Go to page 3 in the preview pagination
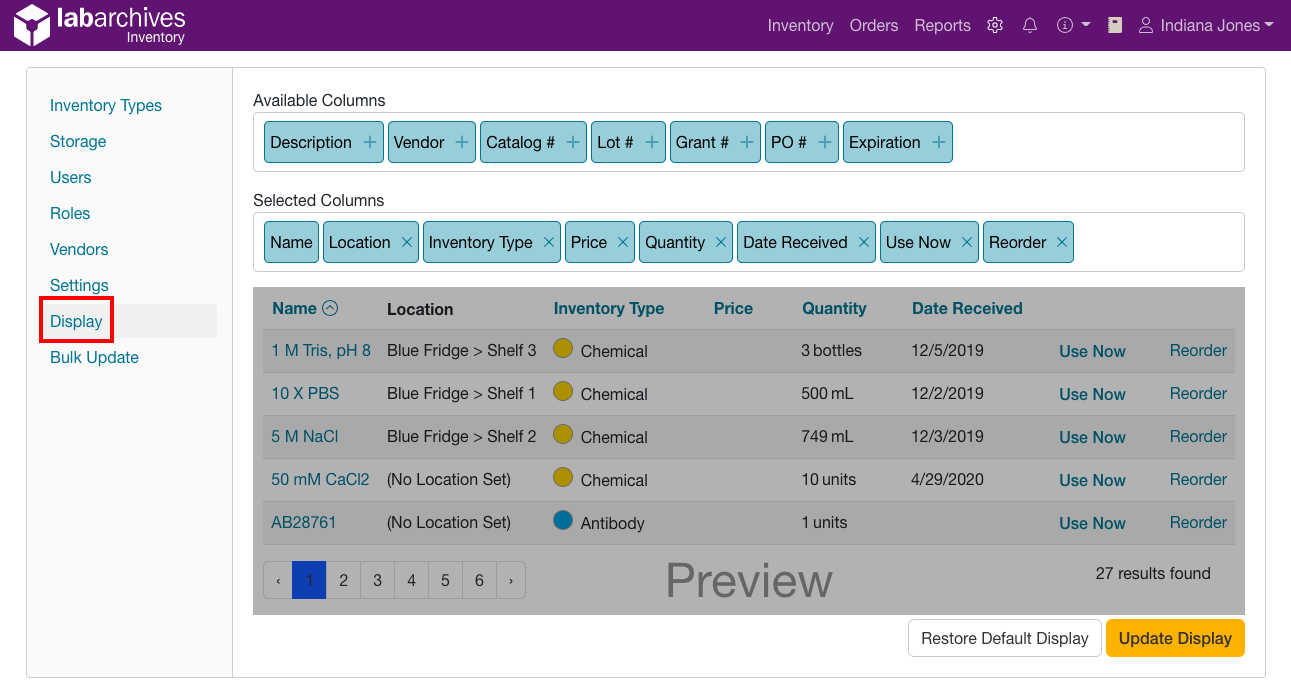The width and height of the screenshot is (1291, 691). 377,580
